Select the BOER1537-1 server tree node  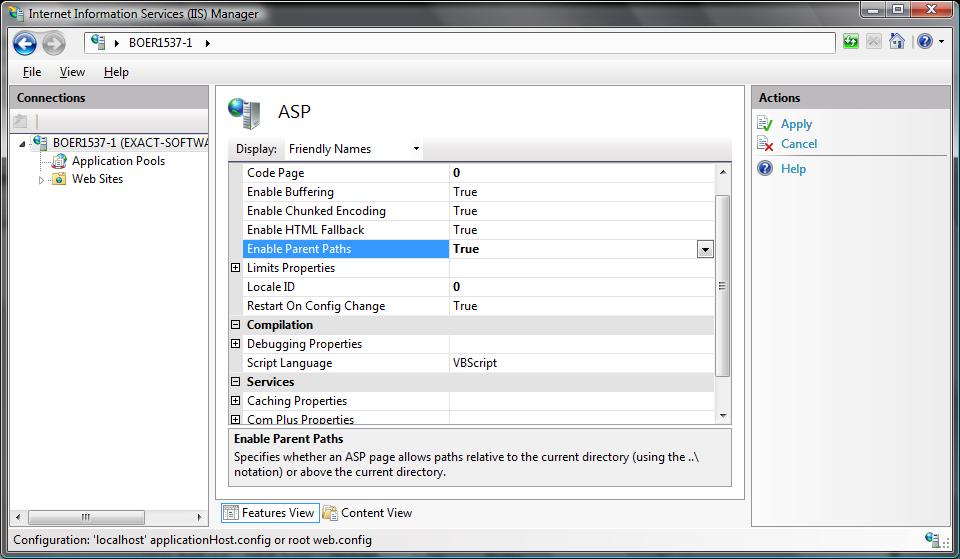pyautogui.click(x=130, y=143)
